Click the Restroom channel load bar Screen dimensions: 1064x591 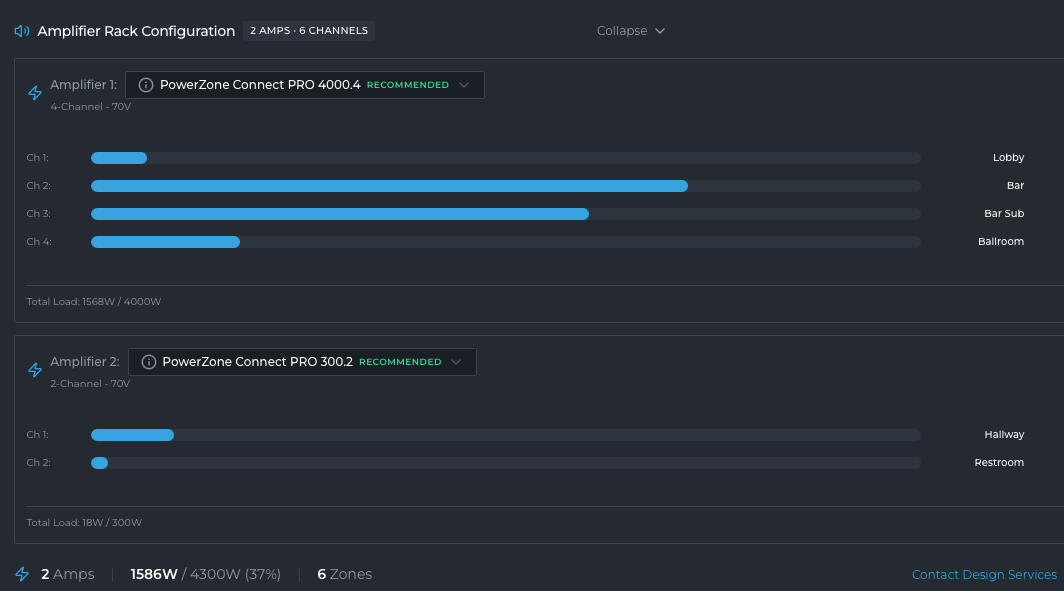pyautogui.click(x=506, y=463)
